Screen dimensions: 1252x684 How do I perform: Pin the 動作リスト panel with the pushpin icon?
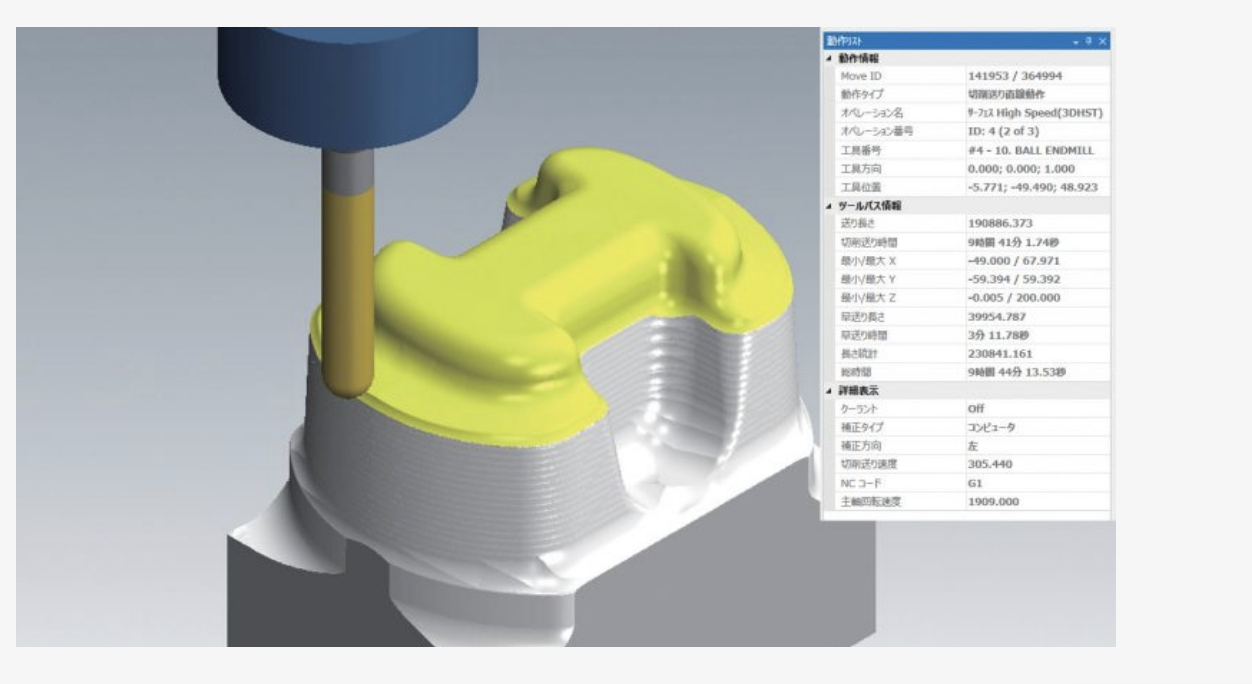point(1089,41)
